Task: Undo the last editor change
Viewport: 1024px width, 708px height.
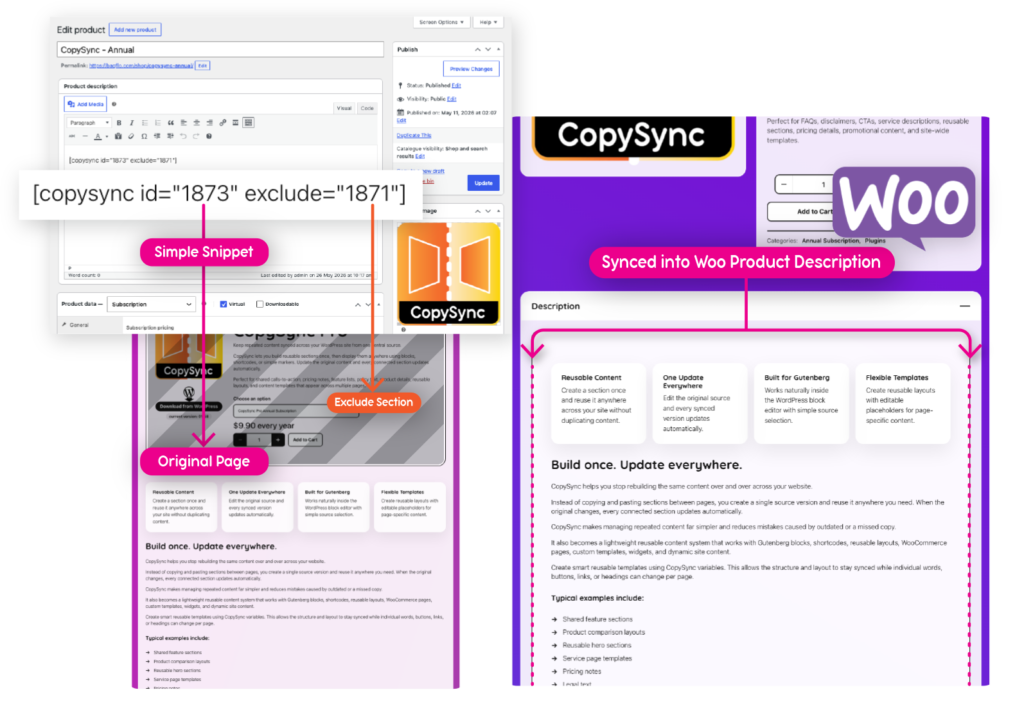Action: 184,137
